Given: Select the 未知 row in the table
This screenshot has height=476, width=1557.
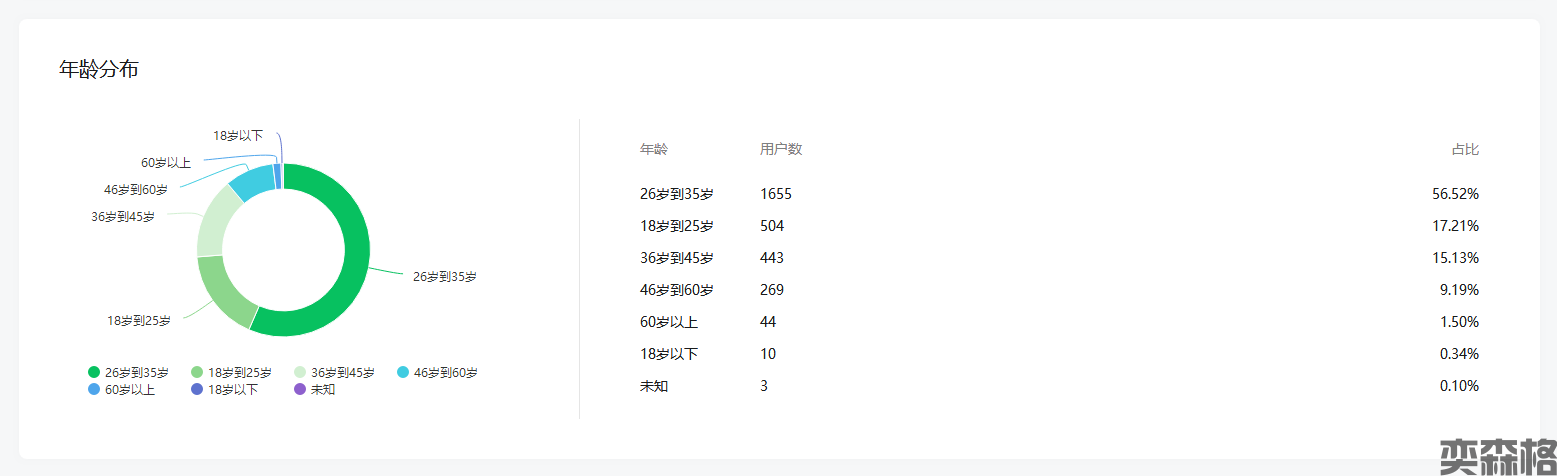Looking at the screenshot, I should (x=654, y=386).
